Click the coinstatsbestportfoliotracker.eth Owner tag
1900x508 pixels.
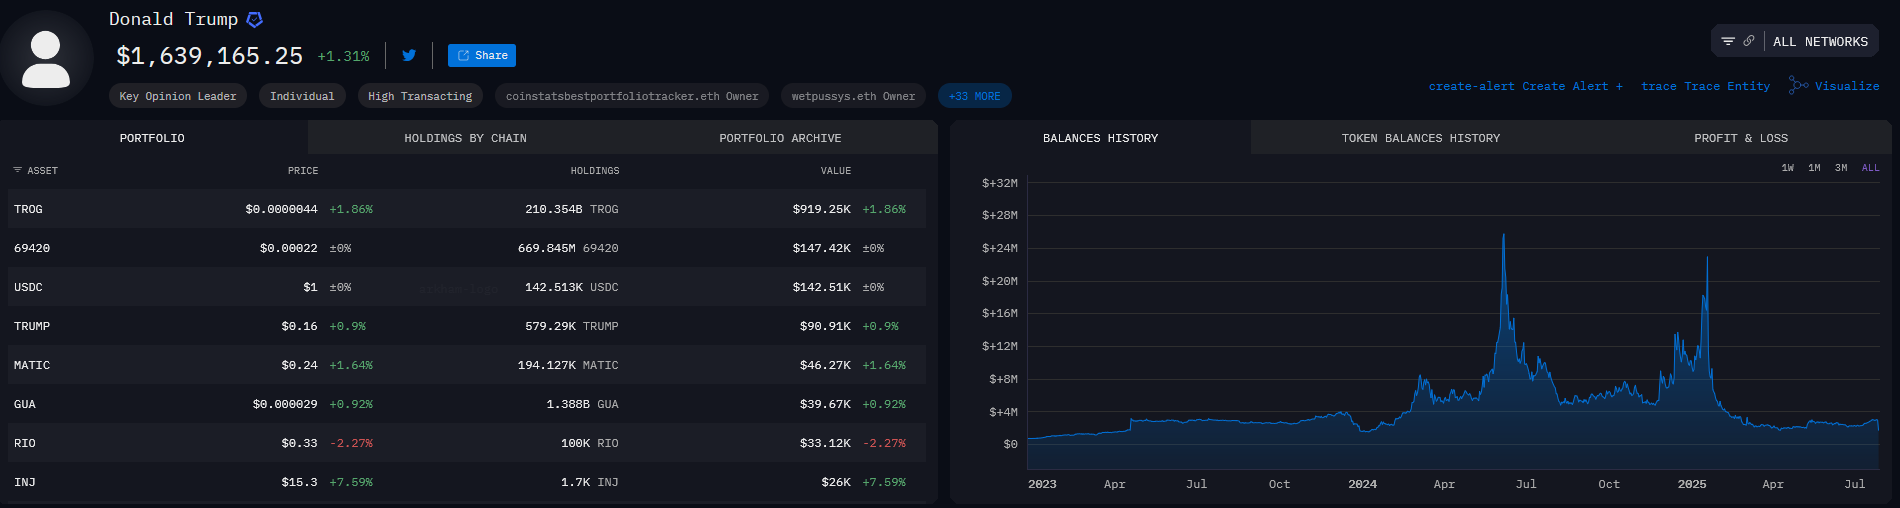point(632,96)
